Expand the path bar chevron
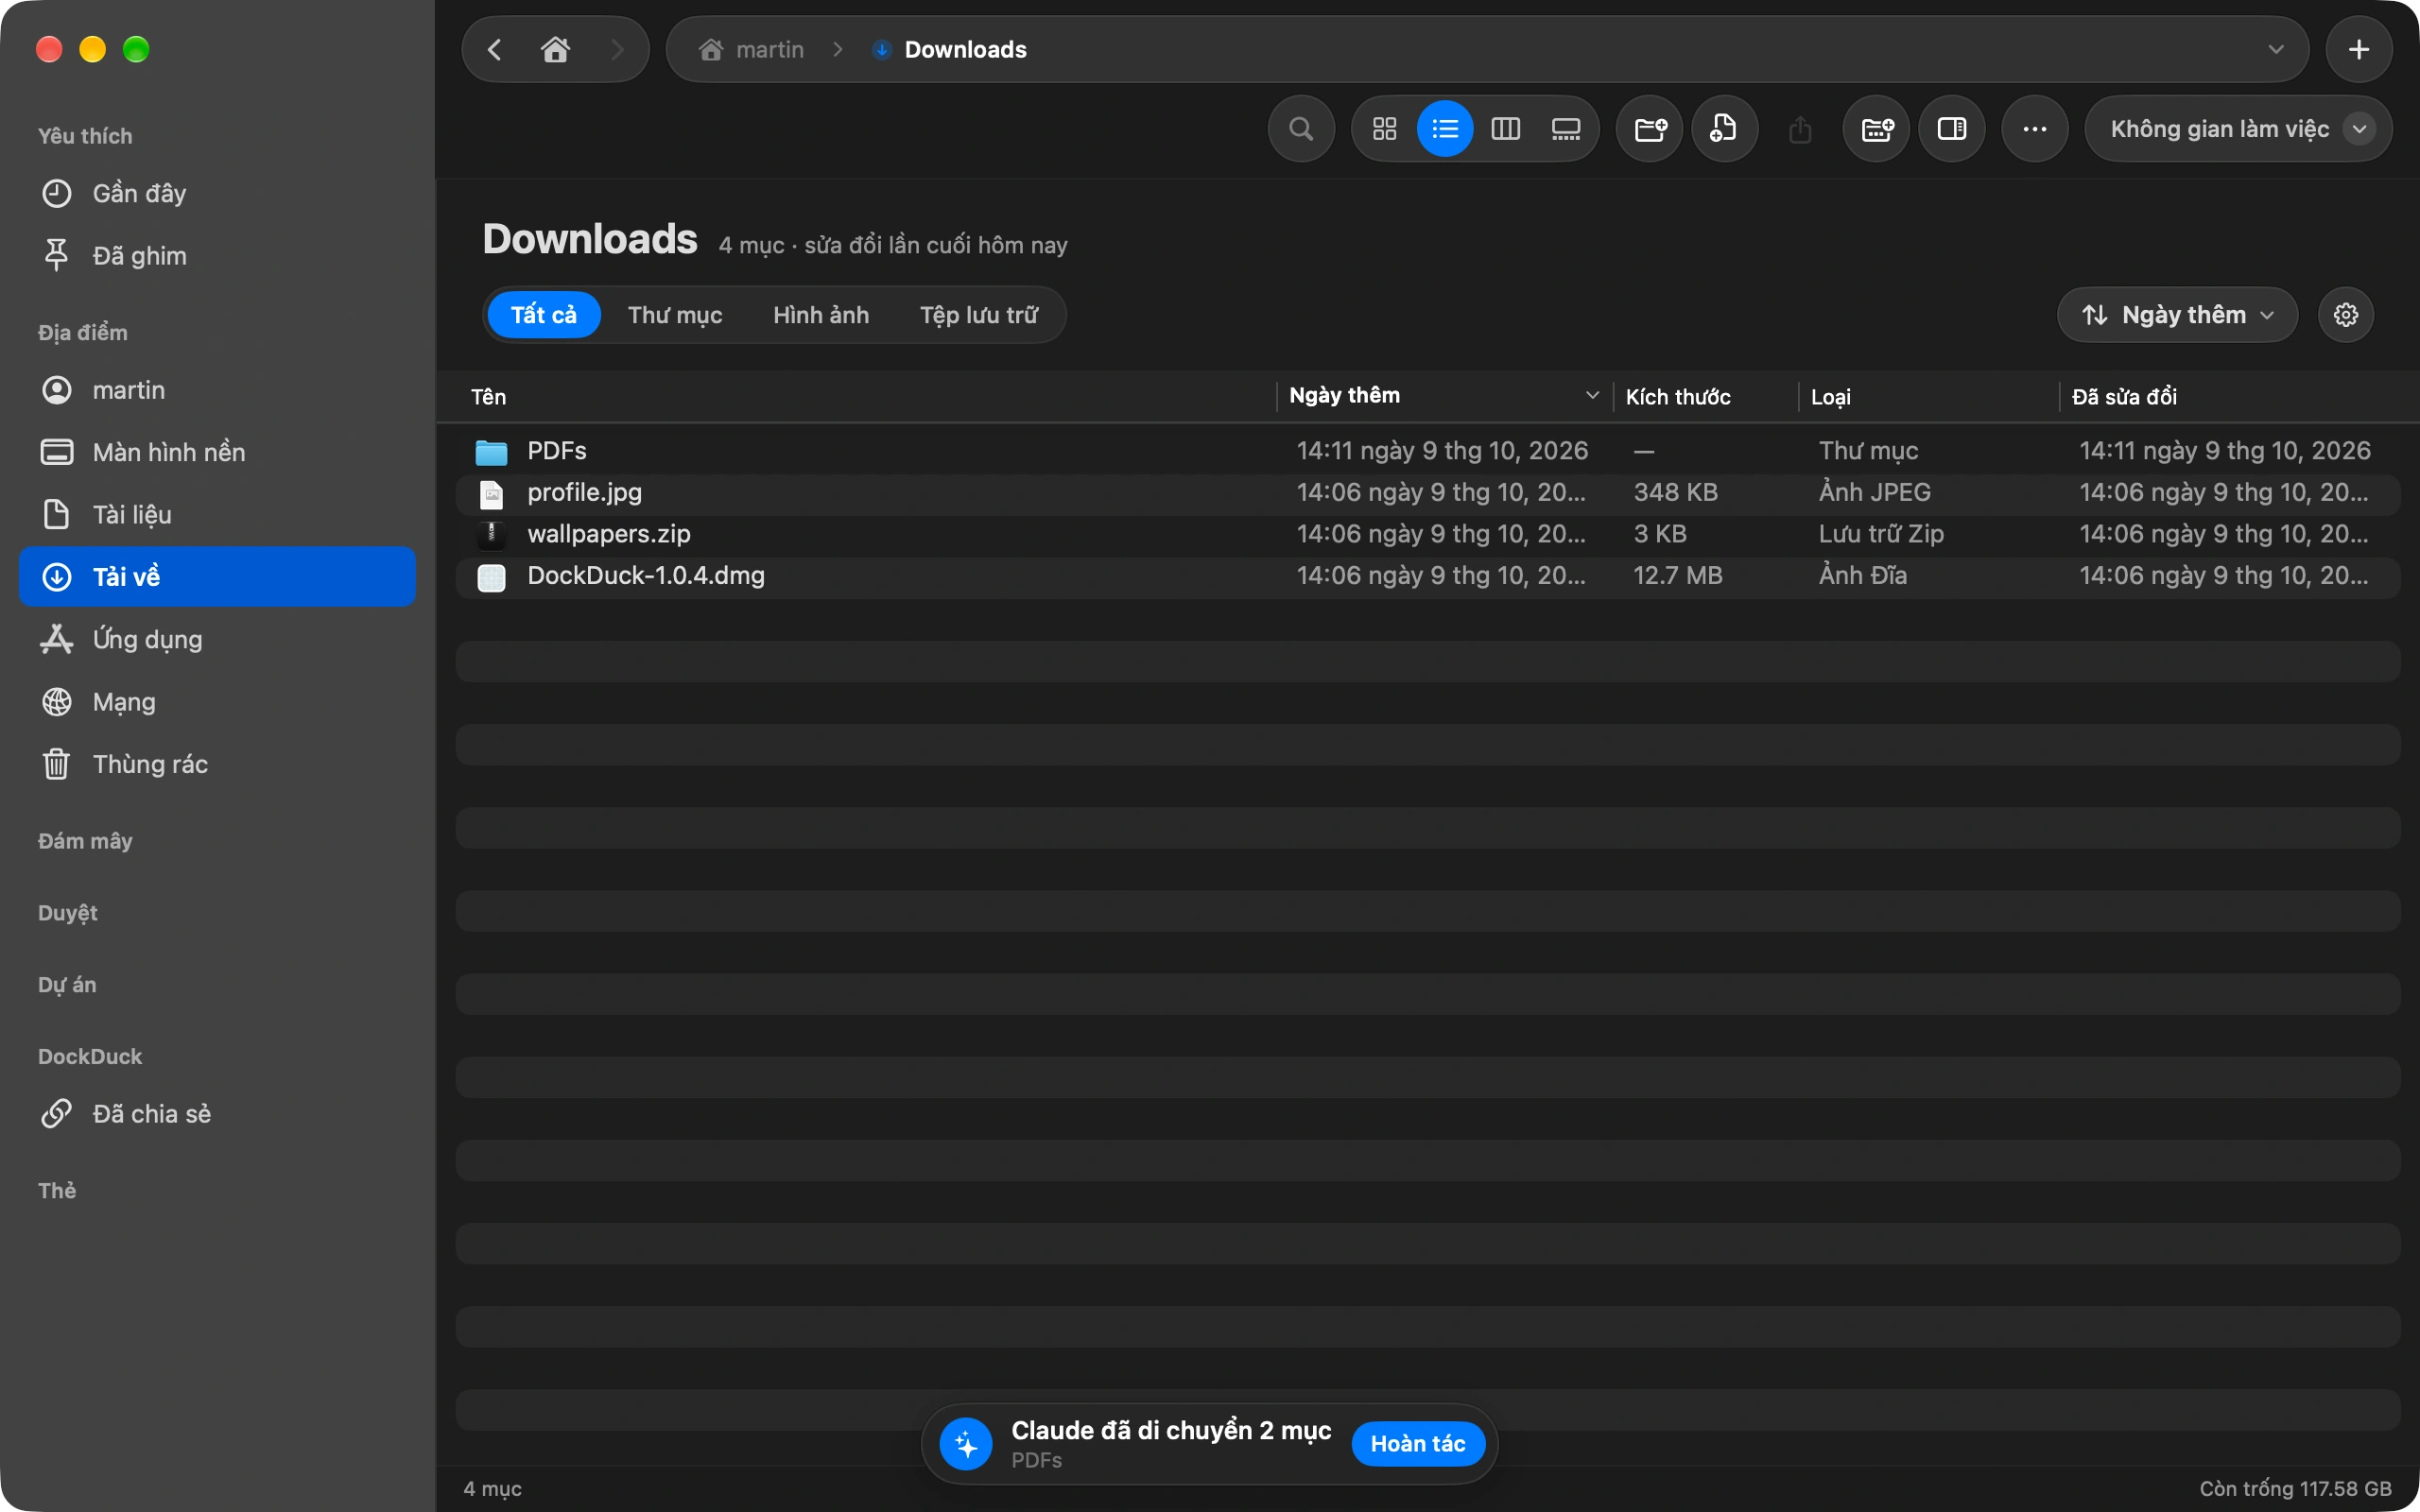 click(2276, 49)
